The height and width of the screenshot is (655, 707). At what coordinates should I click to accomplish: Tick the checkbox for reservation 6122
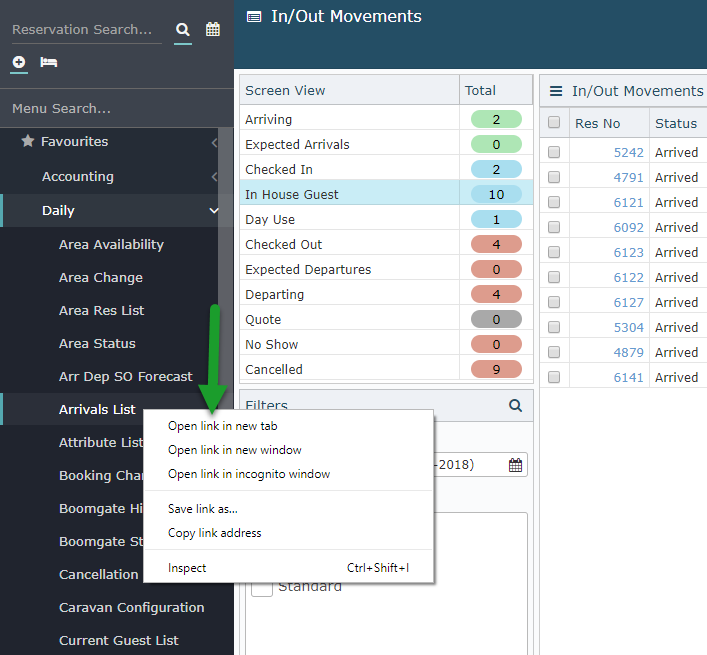(554, 277)
